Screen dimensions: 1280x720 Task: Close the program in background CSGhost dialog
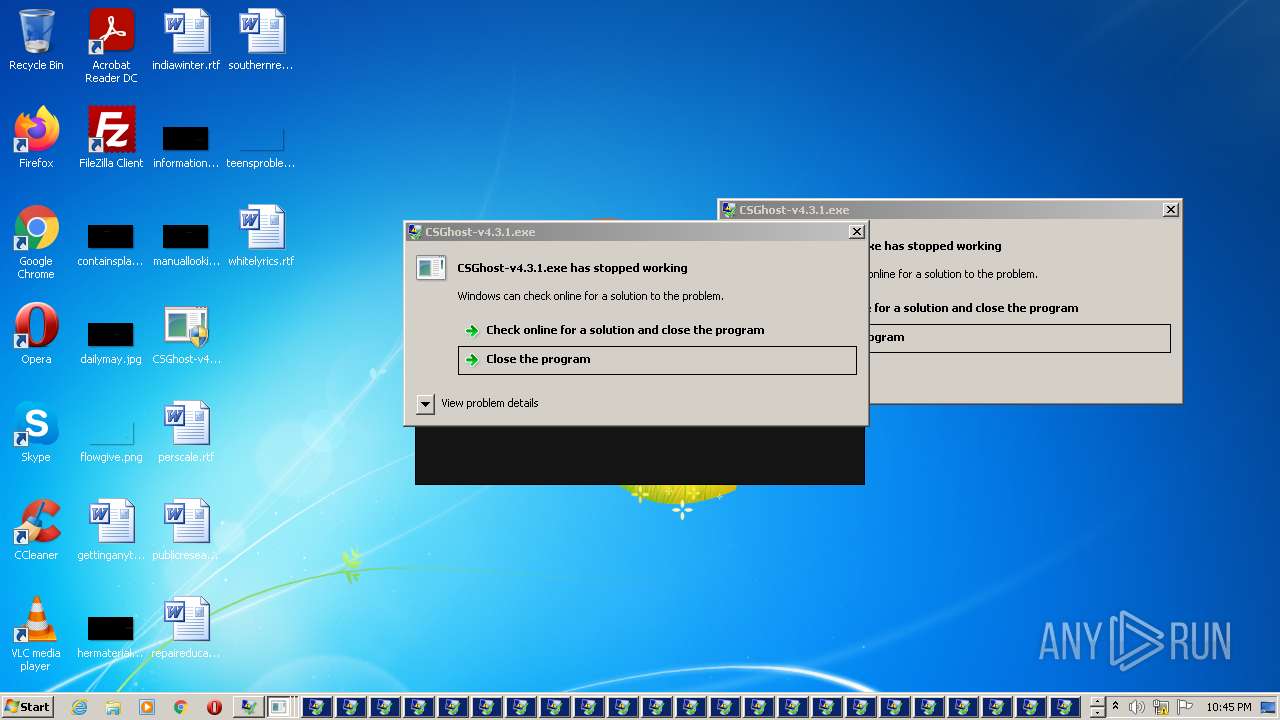pyautogui.click(x=1018, y=338)
